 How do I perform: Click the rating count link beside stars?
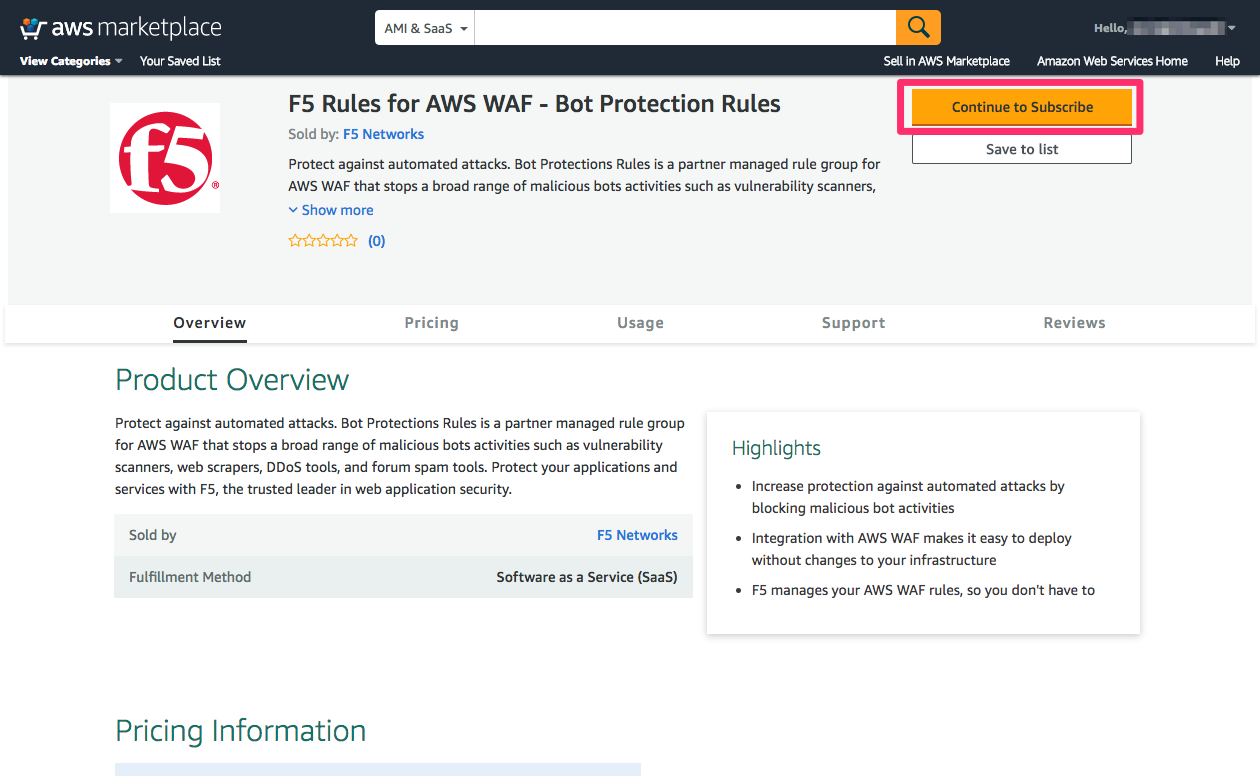click(376, 240)
